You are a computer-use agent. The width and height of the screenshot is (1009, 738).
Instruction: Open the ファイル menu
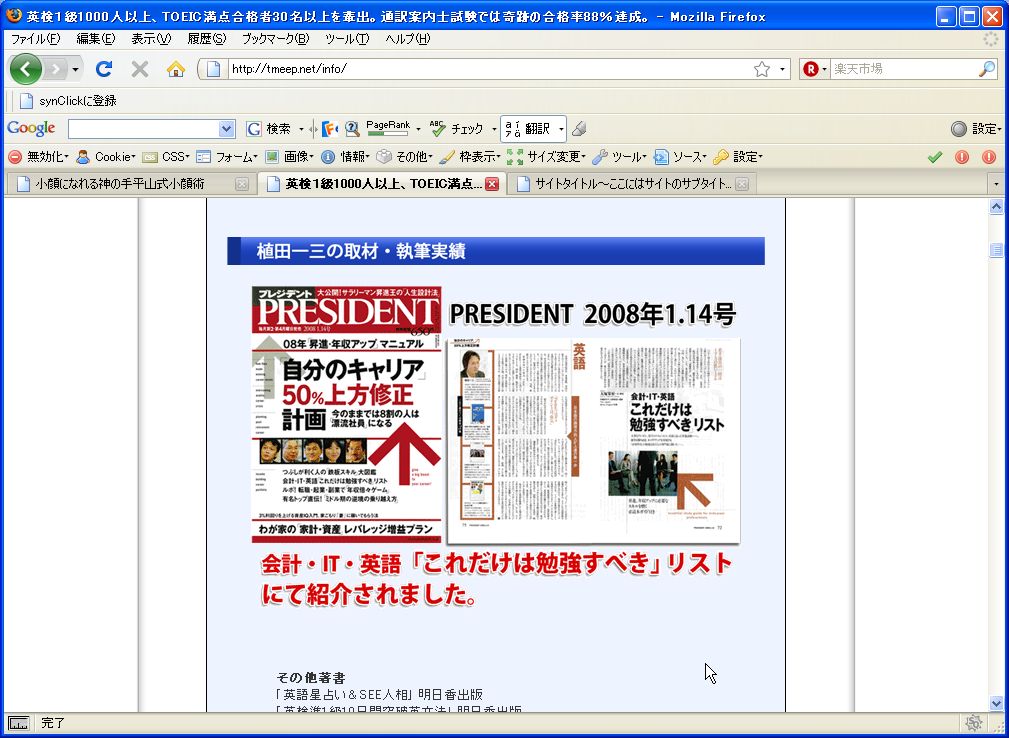[x=35, y=39]
